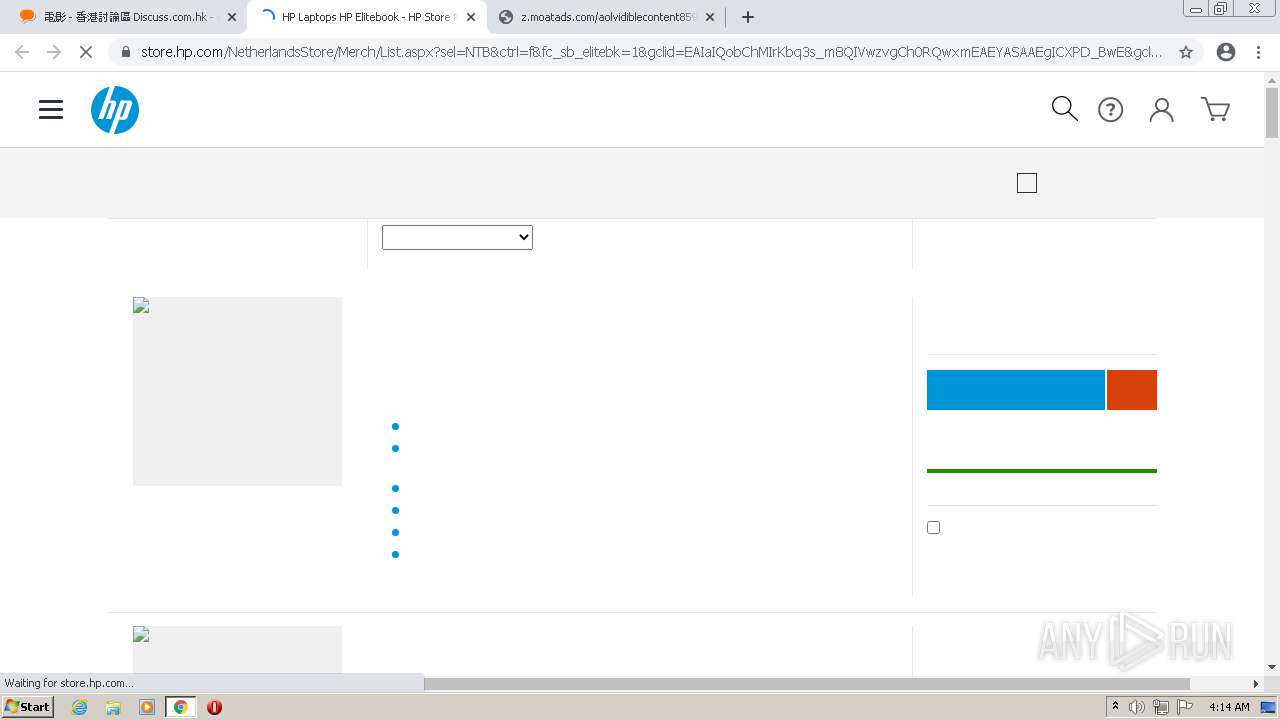Open the search magnifier icon
1280x720 pixels.
pos(1064,109)
